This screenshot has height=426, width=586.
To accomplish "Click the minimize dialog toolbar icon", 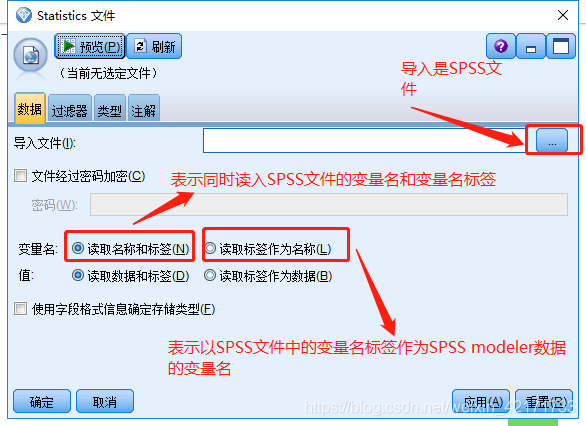I will click(x=531, y=46).
